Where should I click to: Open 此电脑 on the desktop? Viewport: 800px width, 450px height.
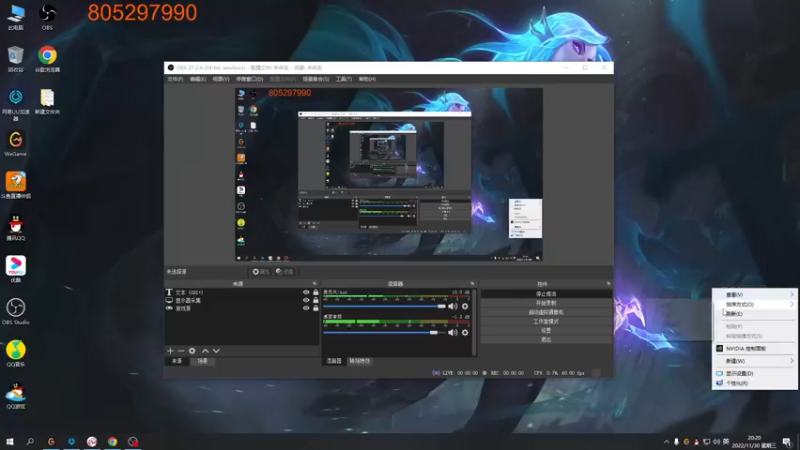(16, 17)
